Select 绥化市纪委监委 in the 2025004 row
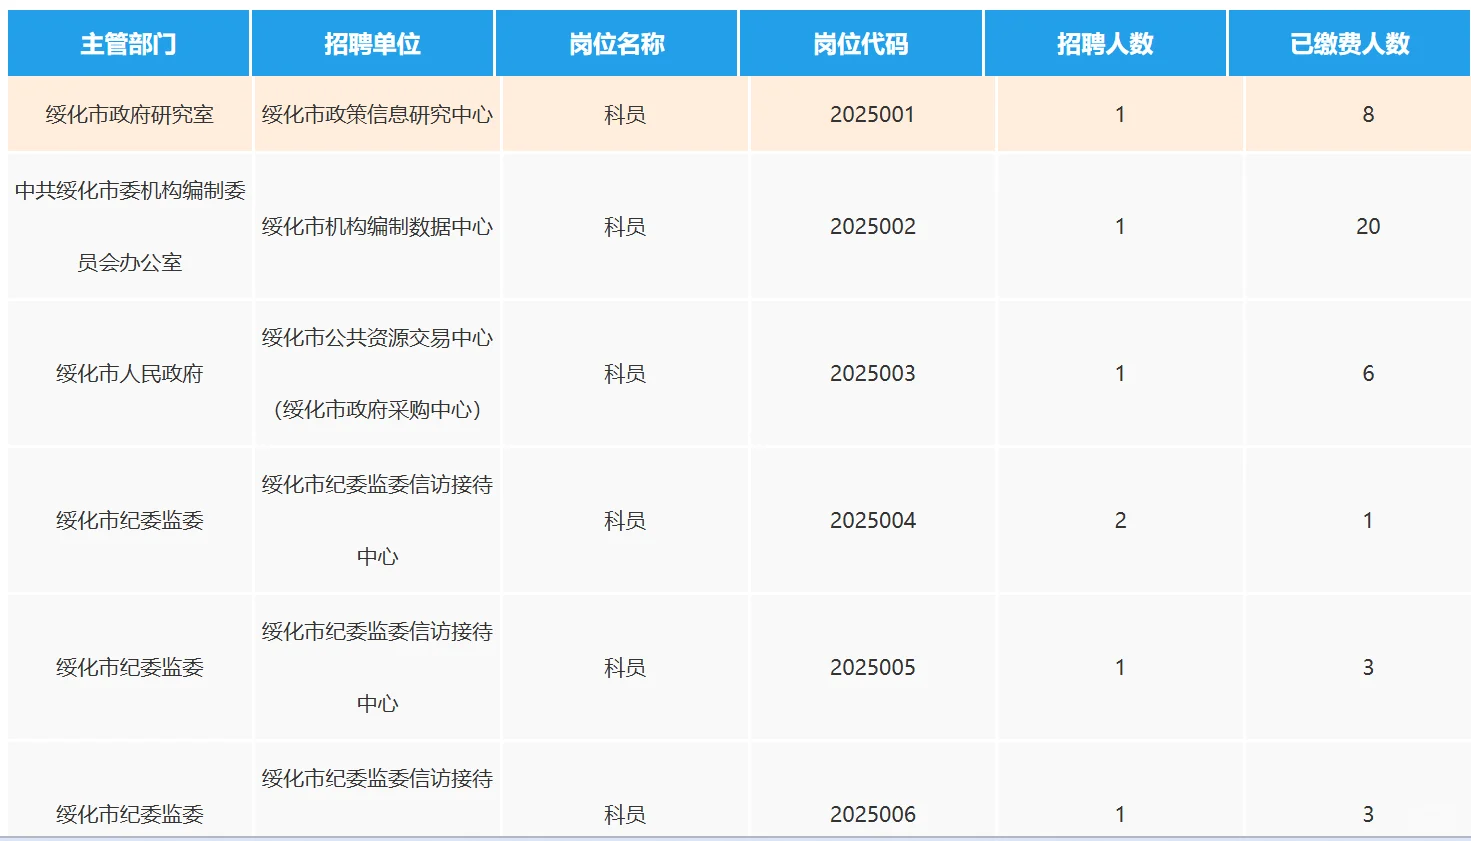The image size is (1471, 841). [130, 521]
